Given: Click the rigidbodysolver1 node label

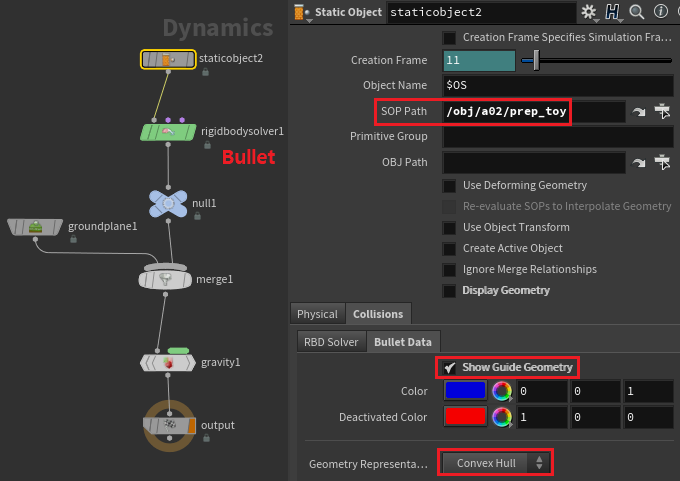Looking at the screenshot, I should (242, 131).
